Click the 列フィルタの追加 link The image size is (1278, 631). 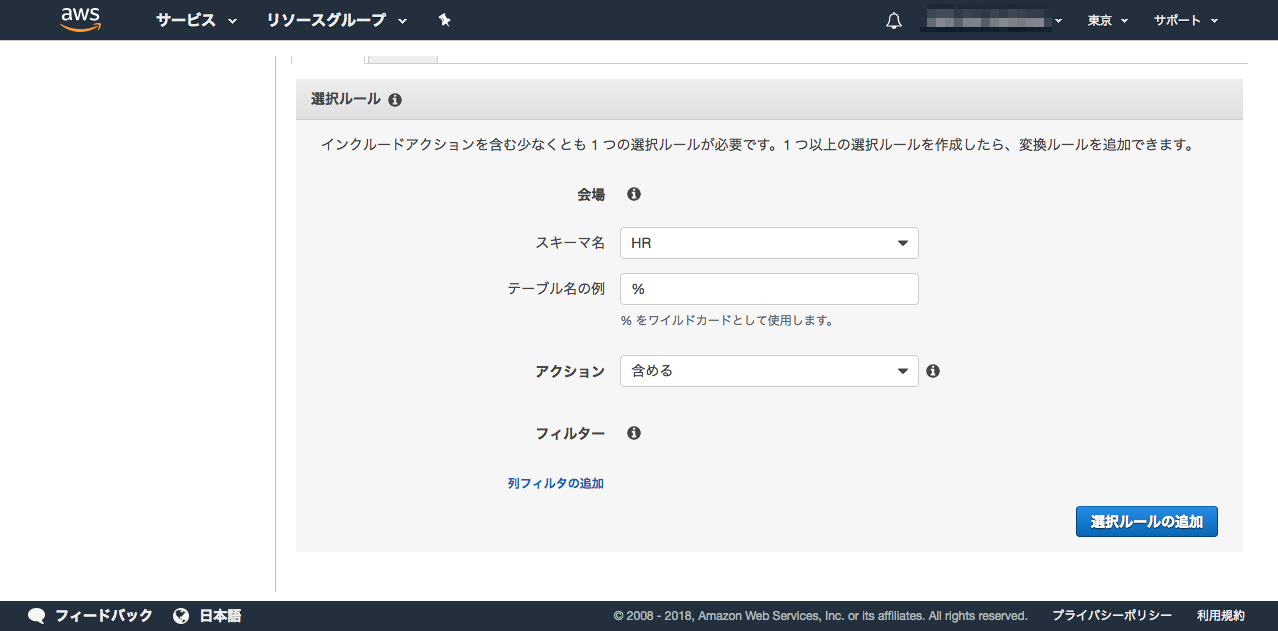tap(555, 483)
